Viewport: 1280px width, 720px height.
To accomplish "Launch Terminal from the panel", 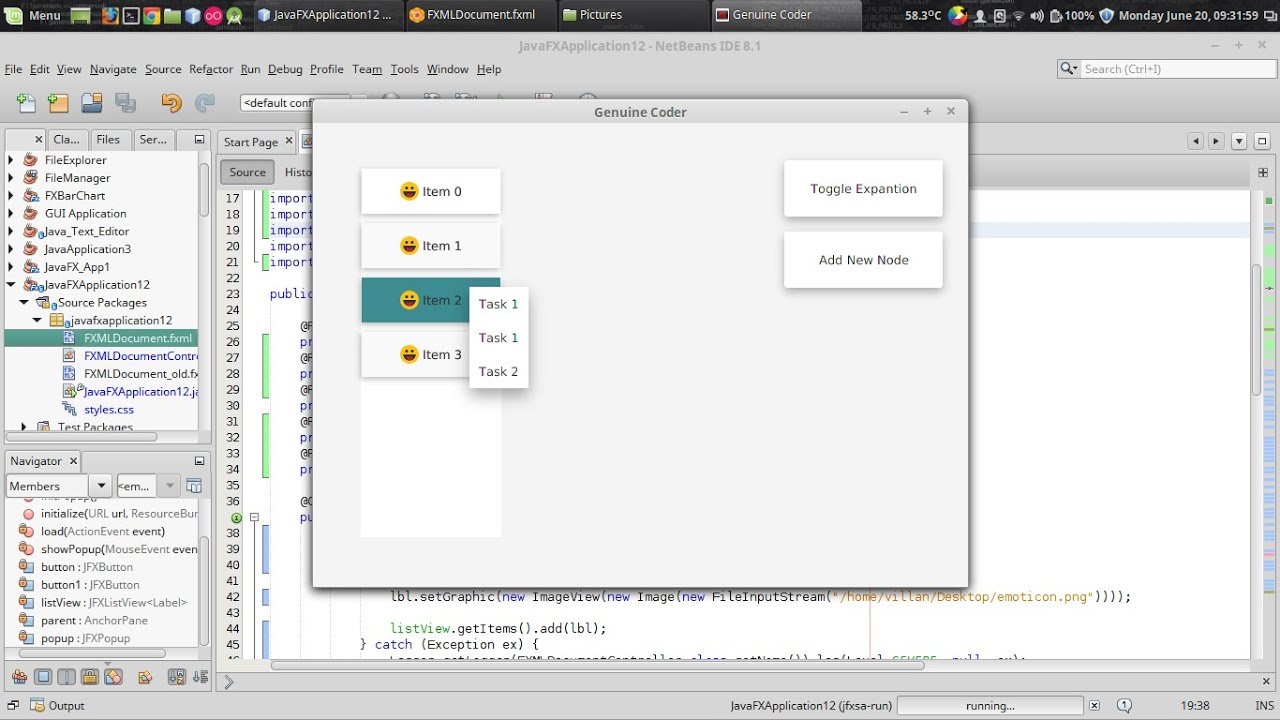I will tap(130, 15).
